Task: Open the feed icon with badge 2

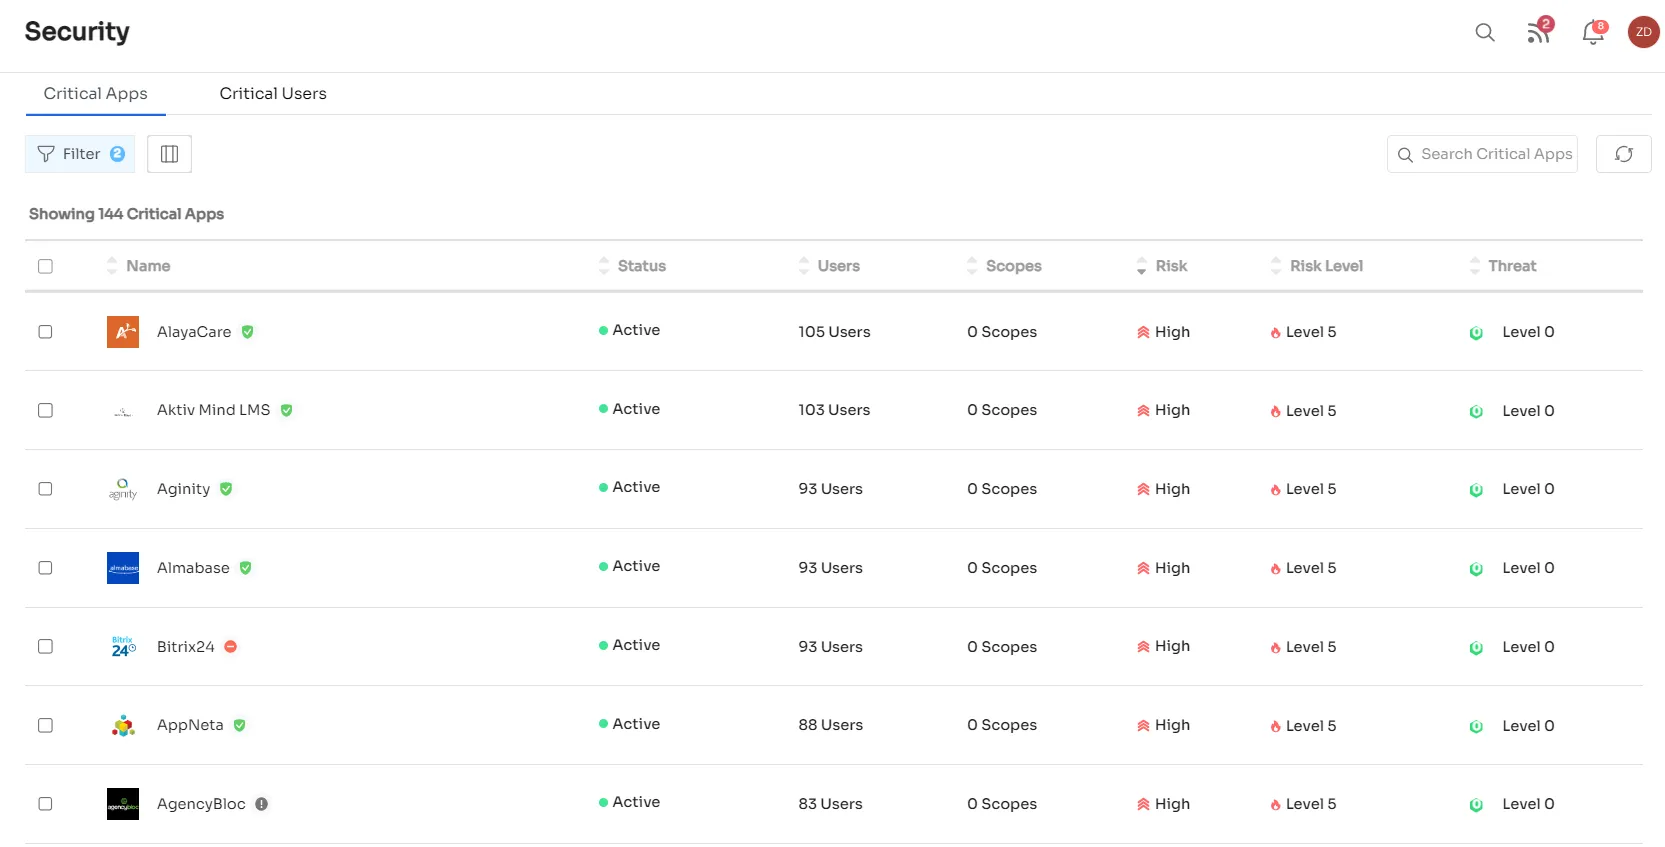Action: (1539, 31)
